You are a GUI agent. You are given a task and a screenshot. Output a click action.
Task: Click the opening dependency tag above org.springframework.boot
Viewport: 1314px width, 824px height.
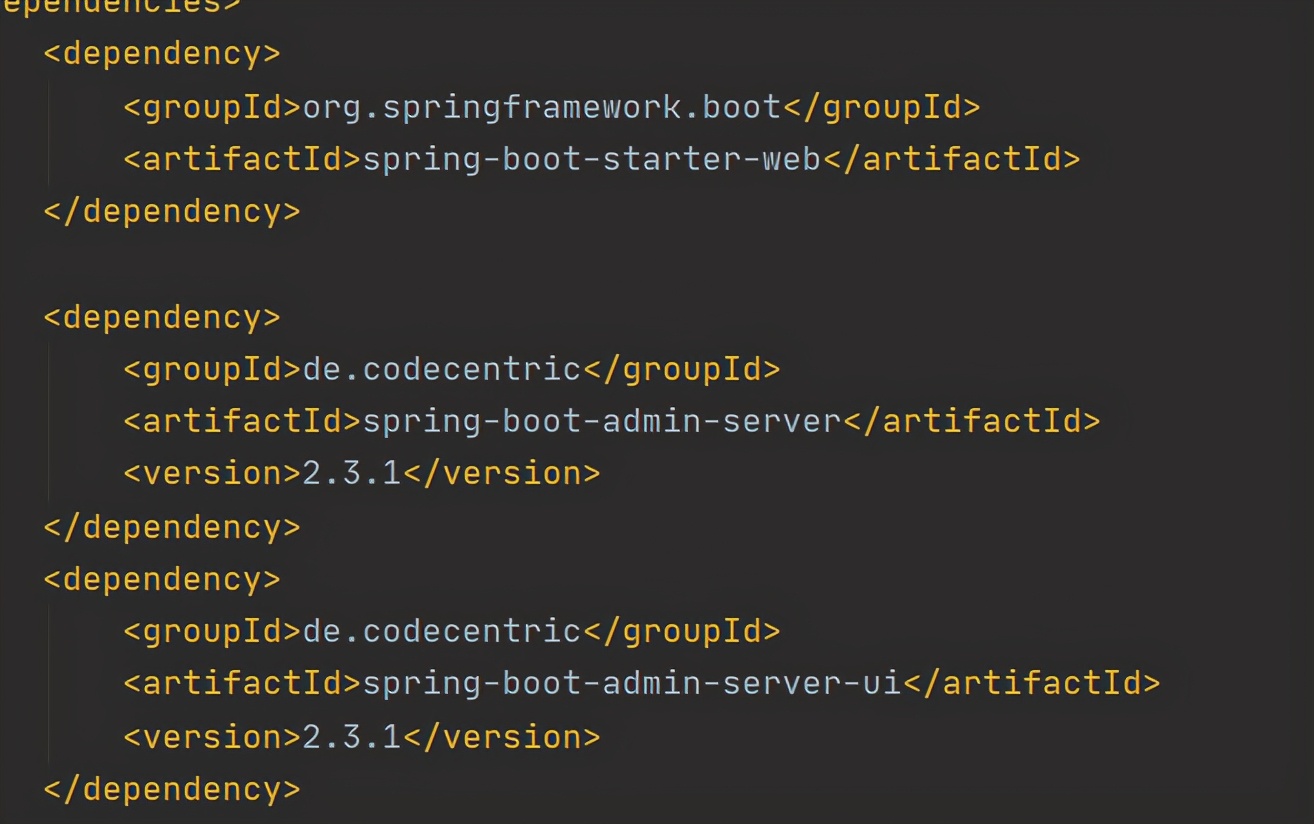pyautogui.click(x=162, y=54)
